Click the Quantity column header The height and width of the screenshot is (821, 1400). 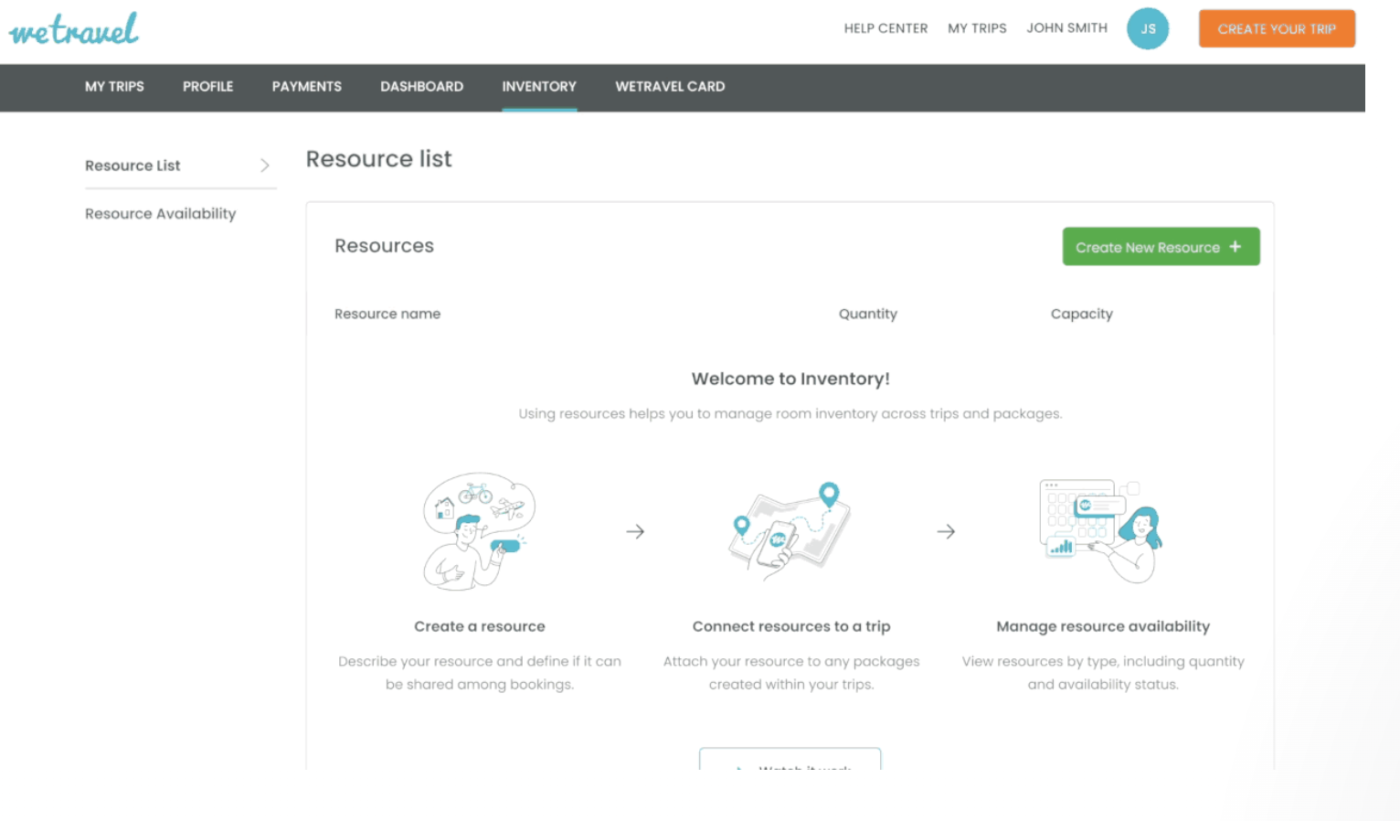868,314
